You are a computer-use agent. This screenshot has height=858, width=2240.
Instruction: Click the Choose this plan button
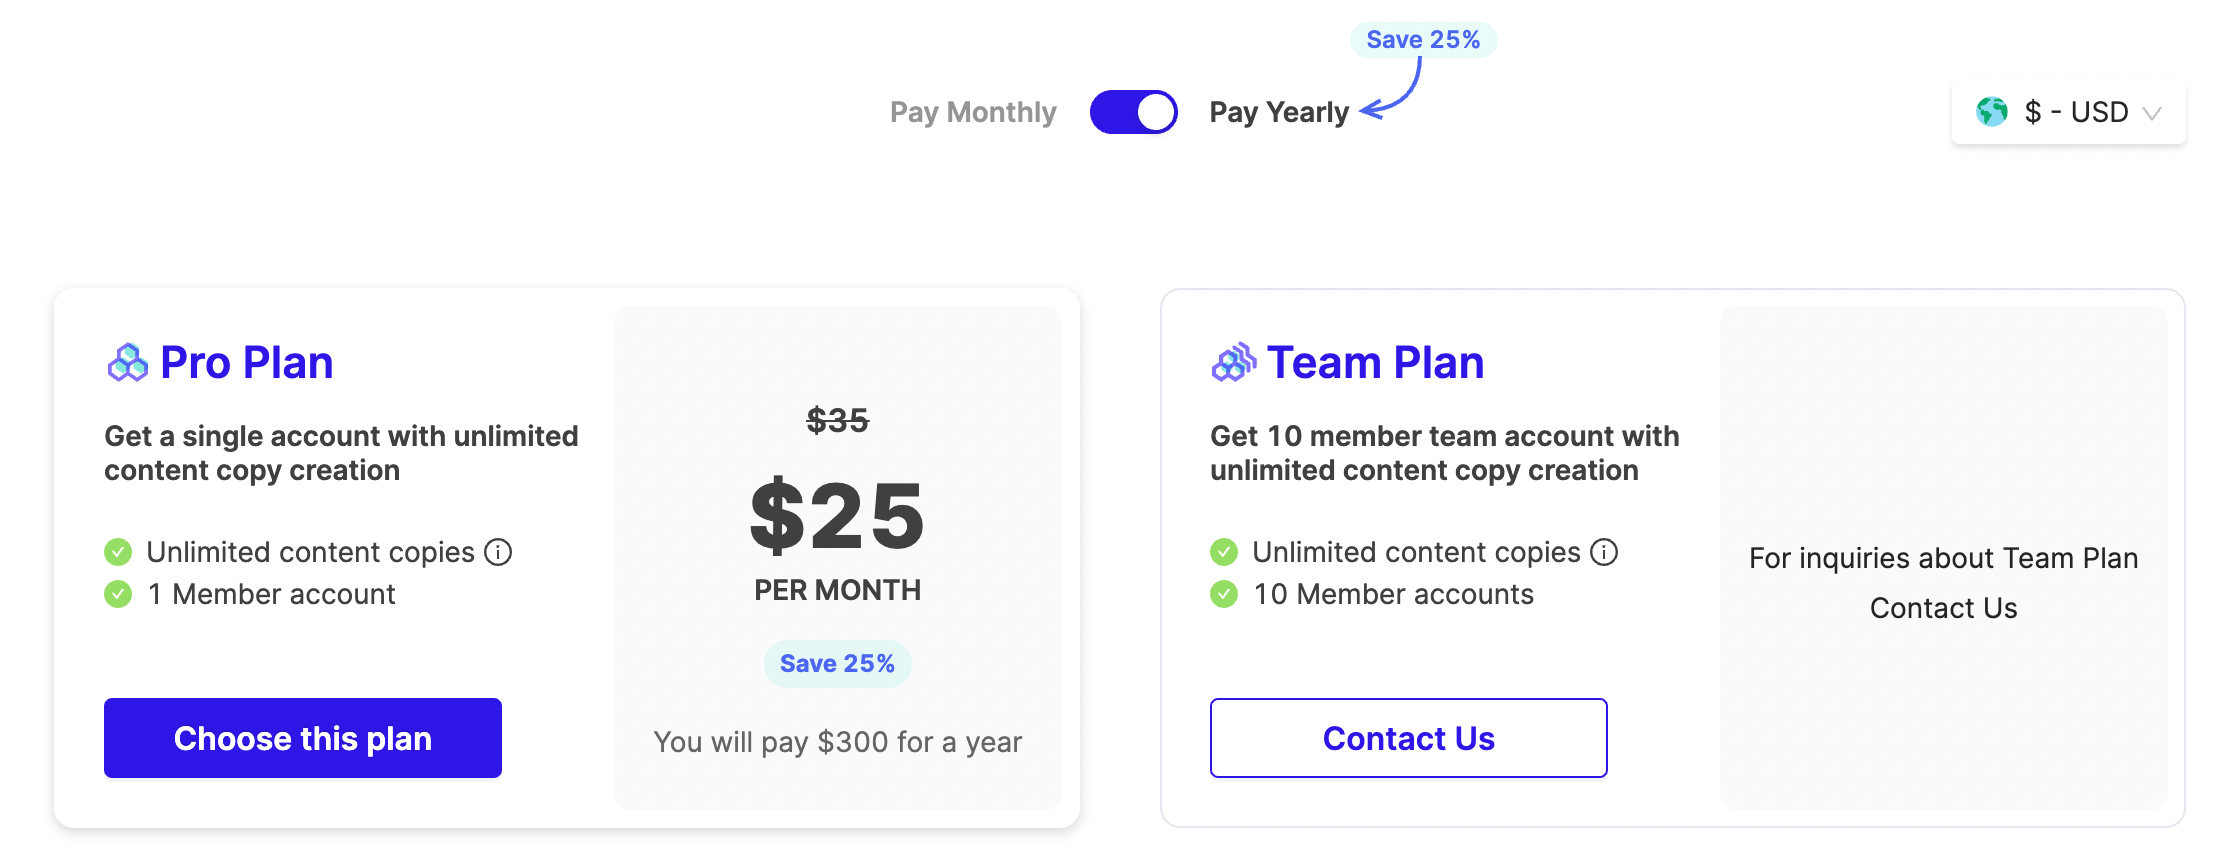(303, 738)
